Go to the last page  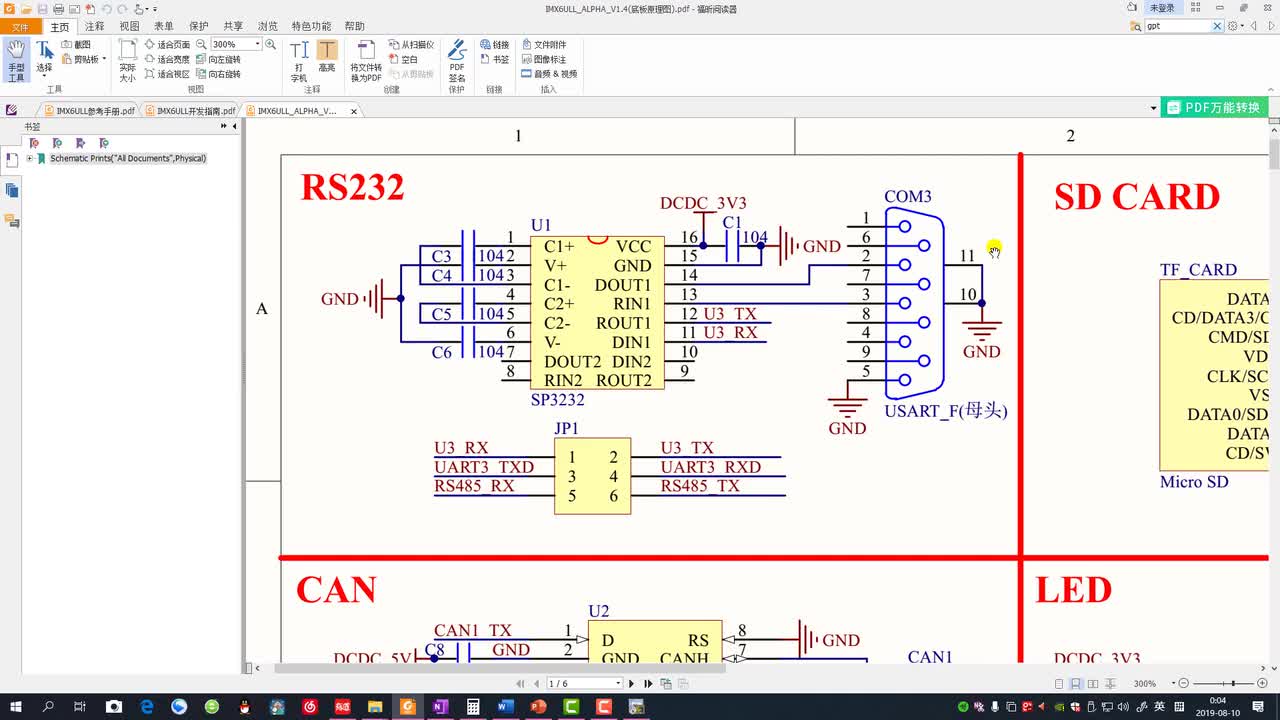648,683
